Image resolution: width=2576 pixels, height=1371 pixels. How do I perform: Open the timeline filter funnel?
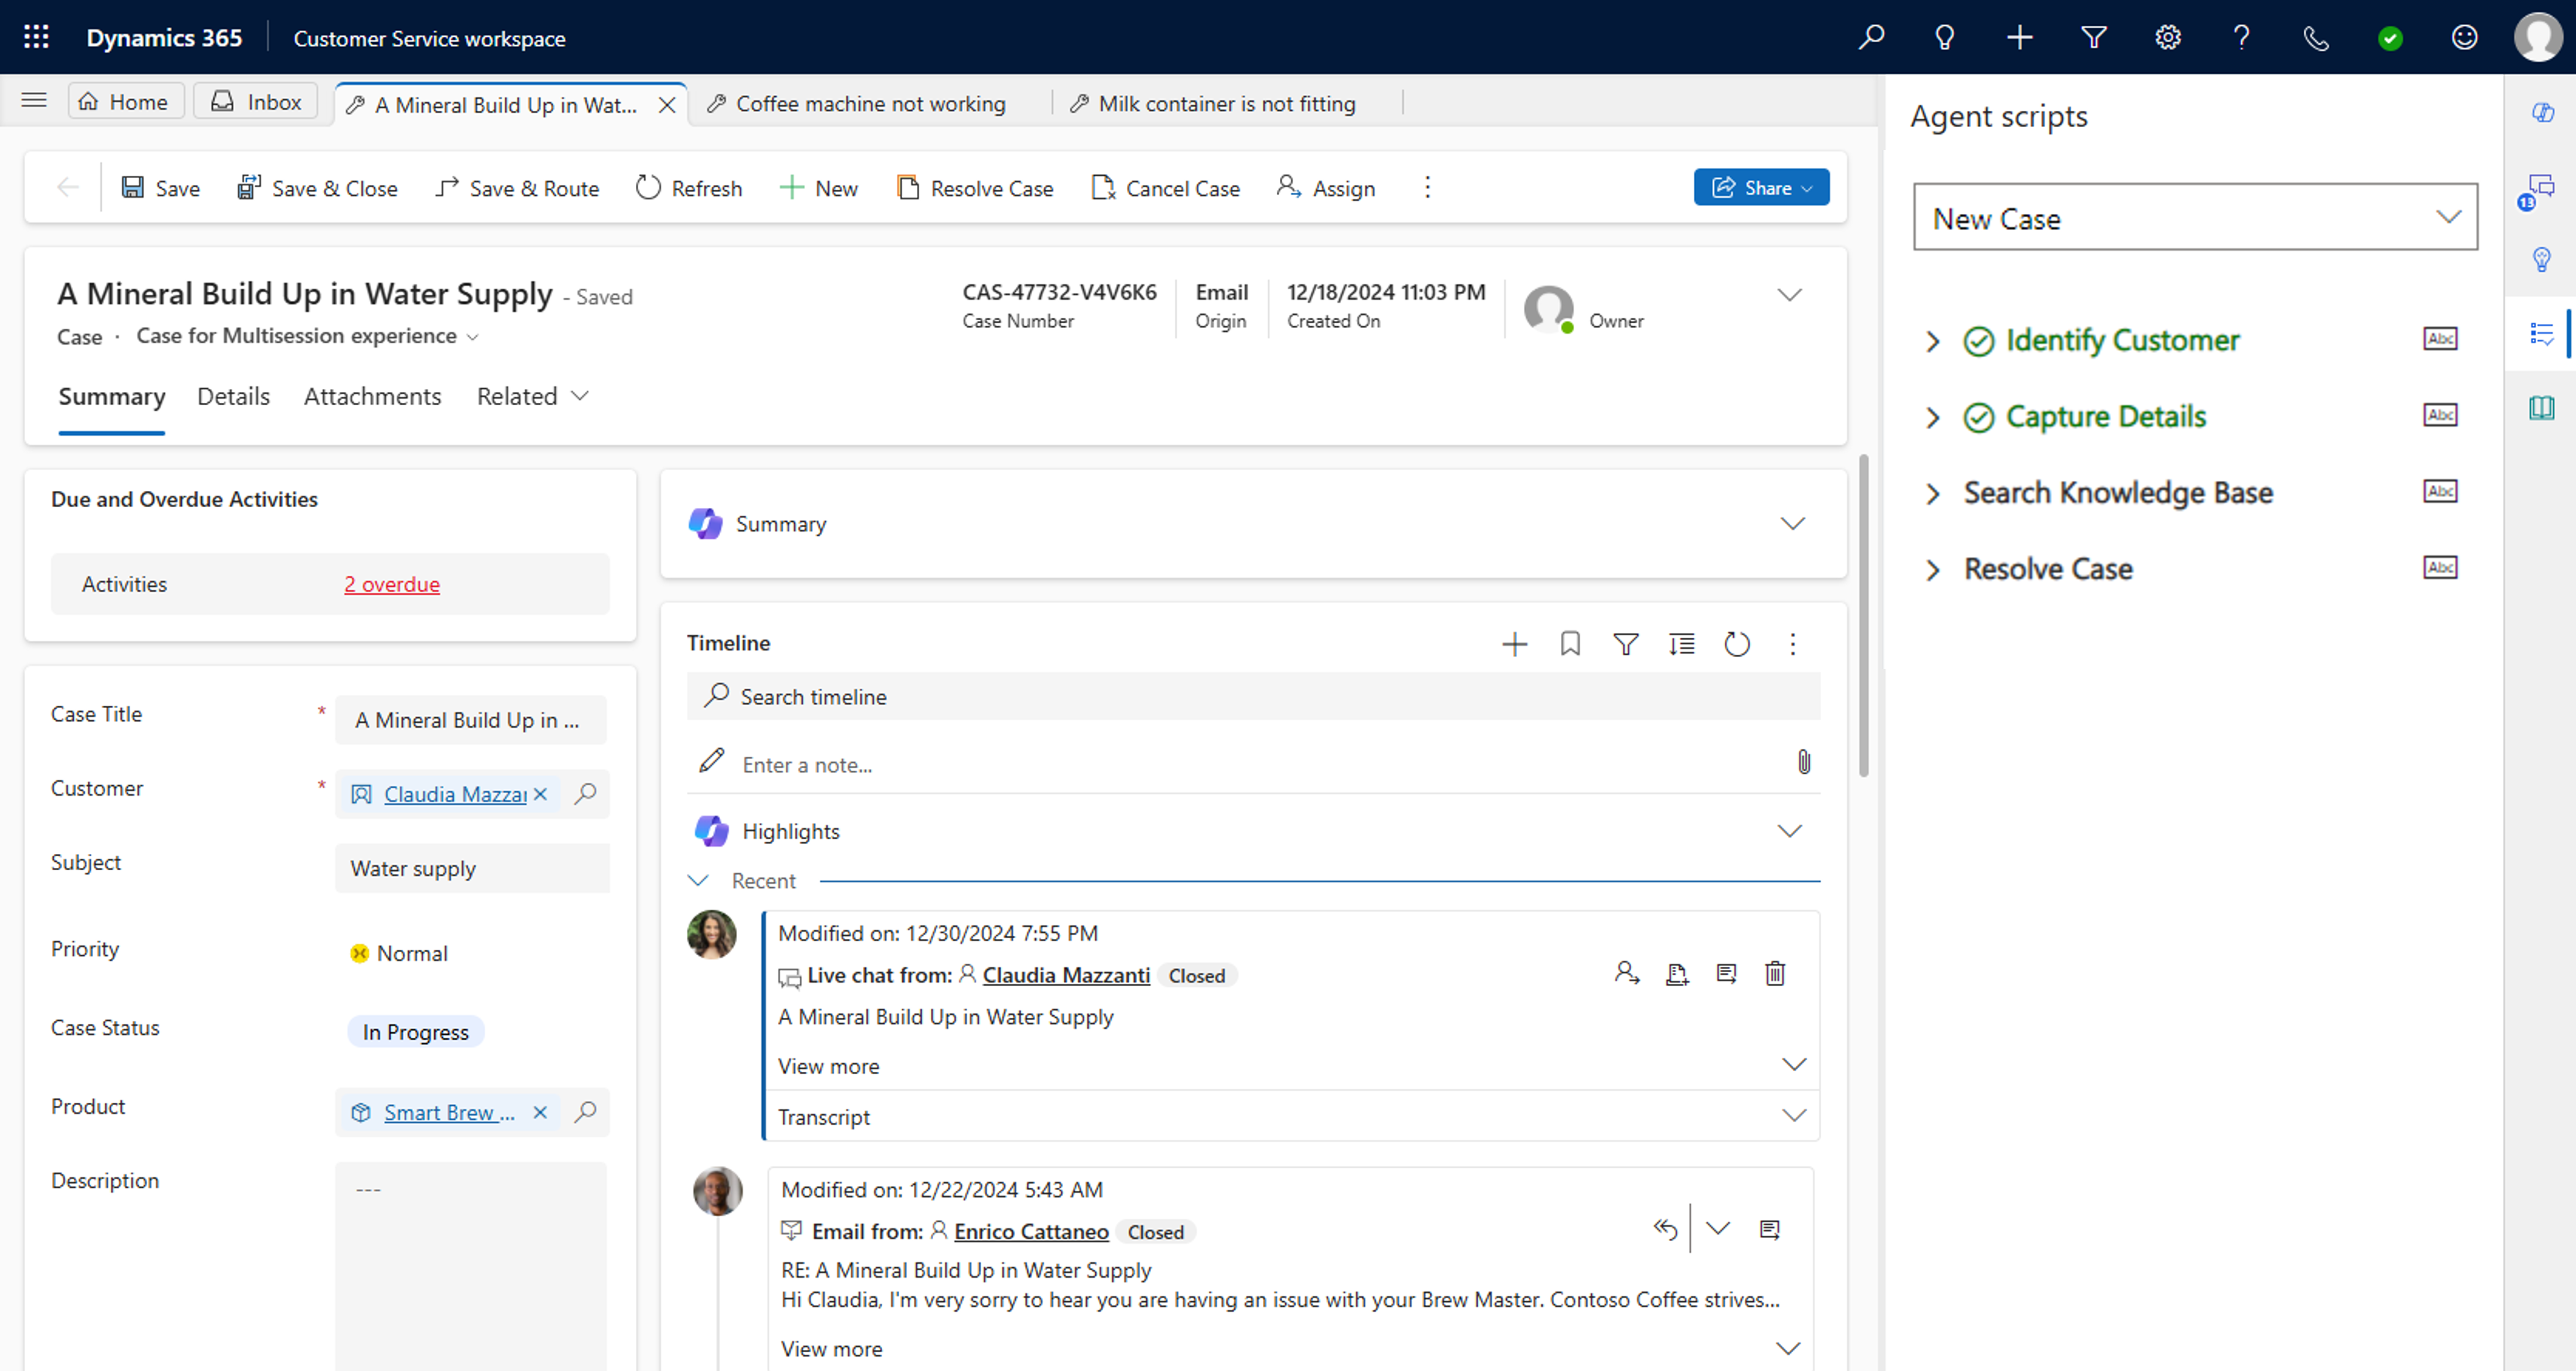(x=1625, y=644)
